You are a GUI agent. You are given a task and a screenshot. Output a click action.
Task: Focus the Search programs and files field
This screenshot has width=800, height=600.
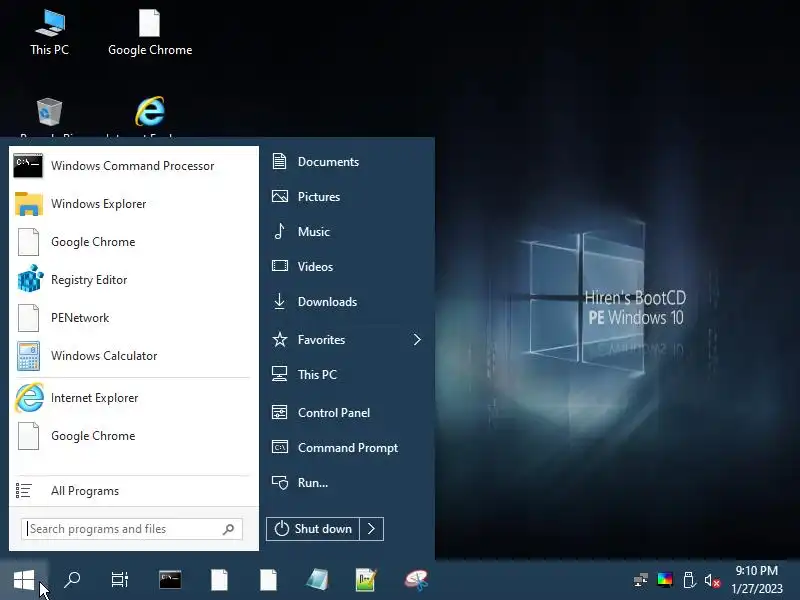click(132, 529)
